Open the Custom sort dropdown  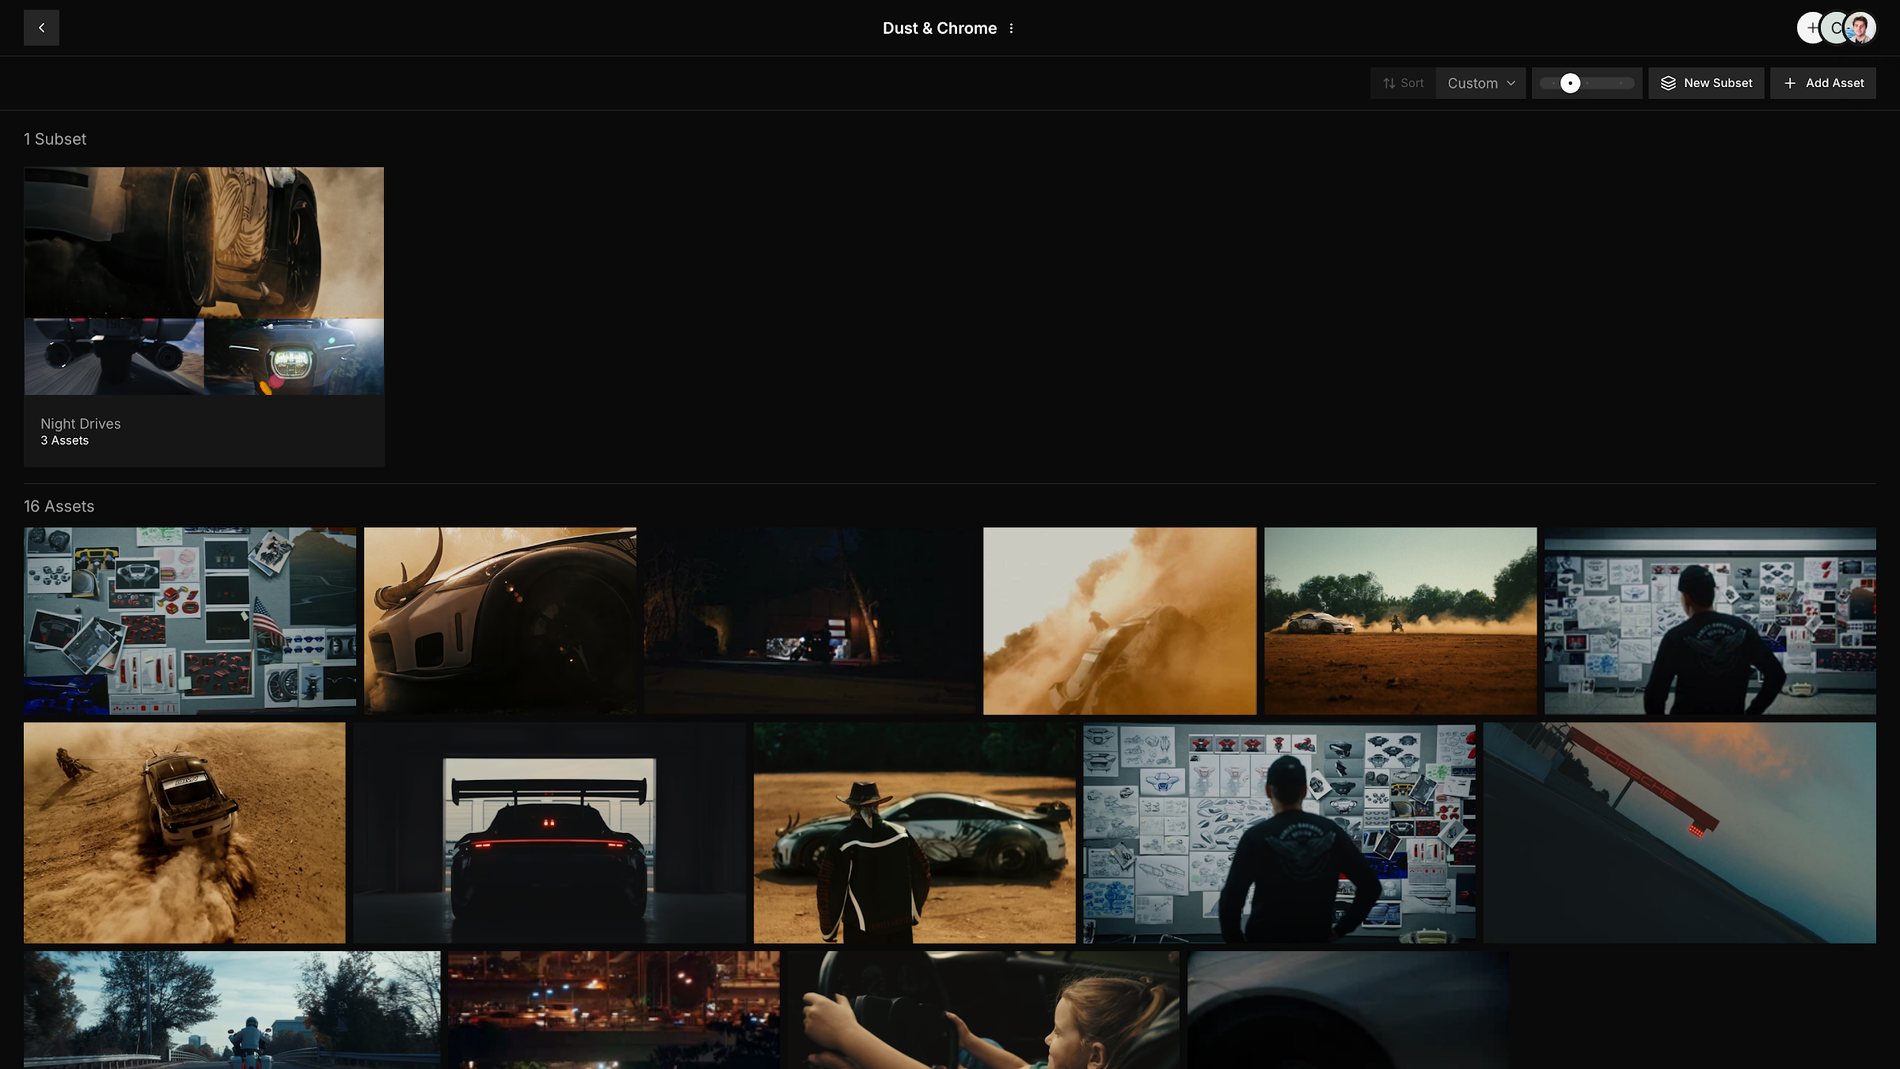pos(1480,83)
